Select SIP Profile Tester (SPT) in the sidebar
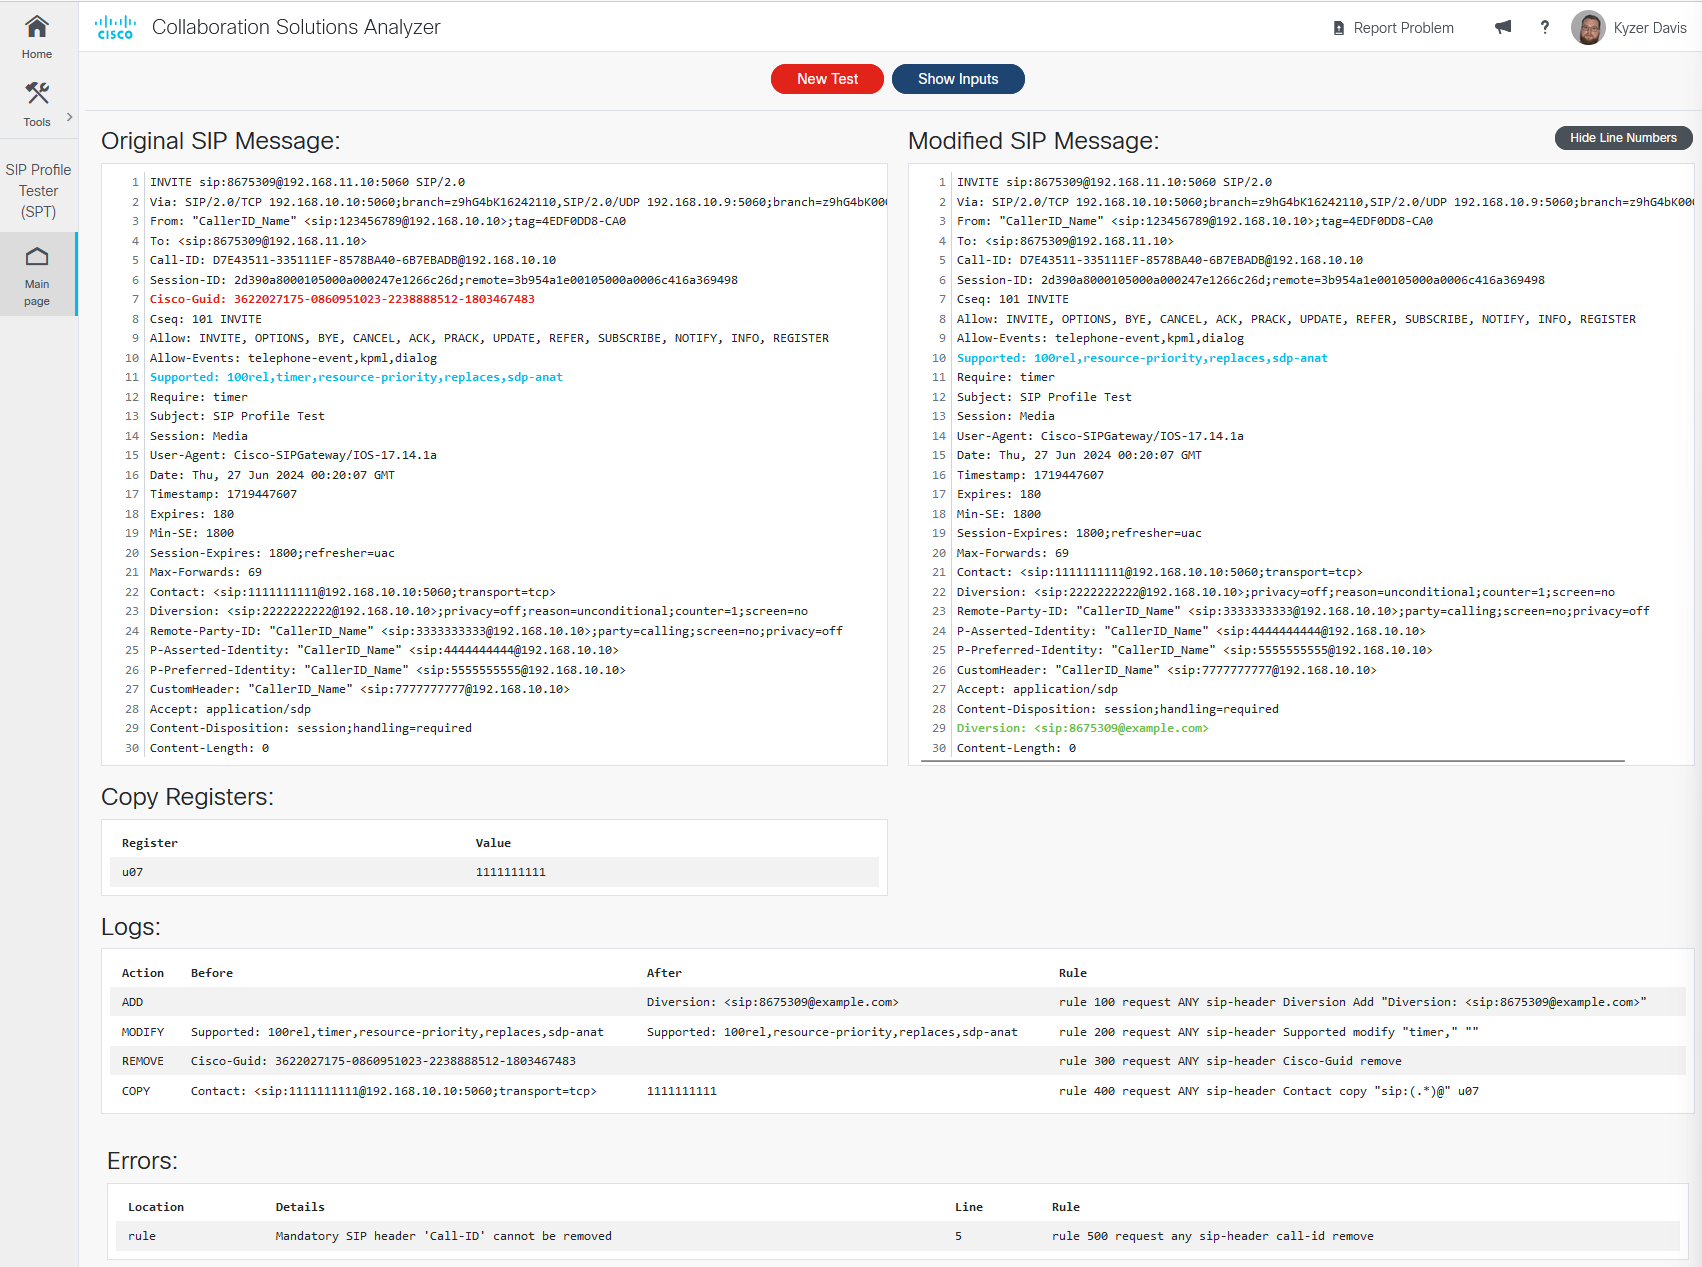Screen dimensions: 1702x1267 point(38,190)
